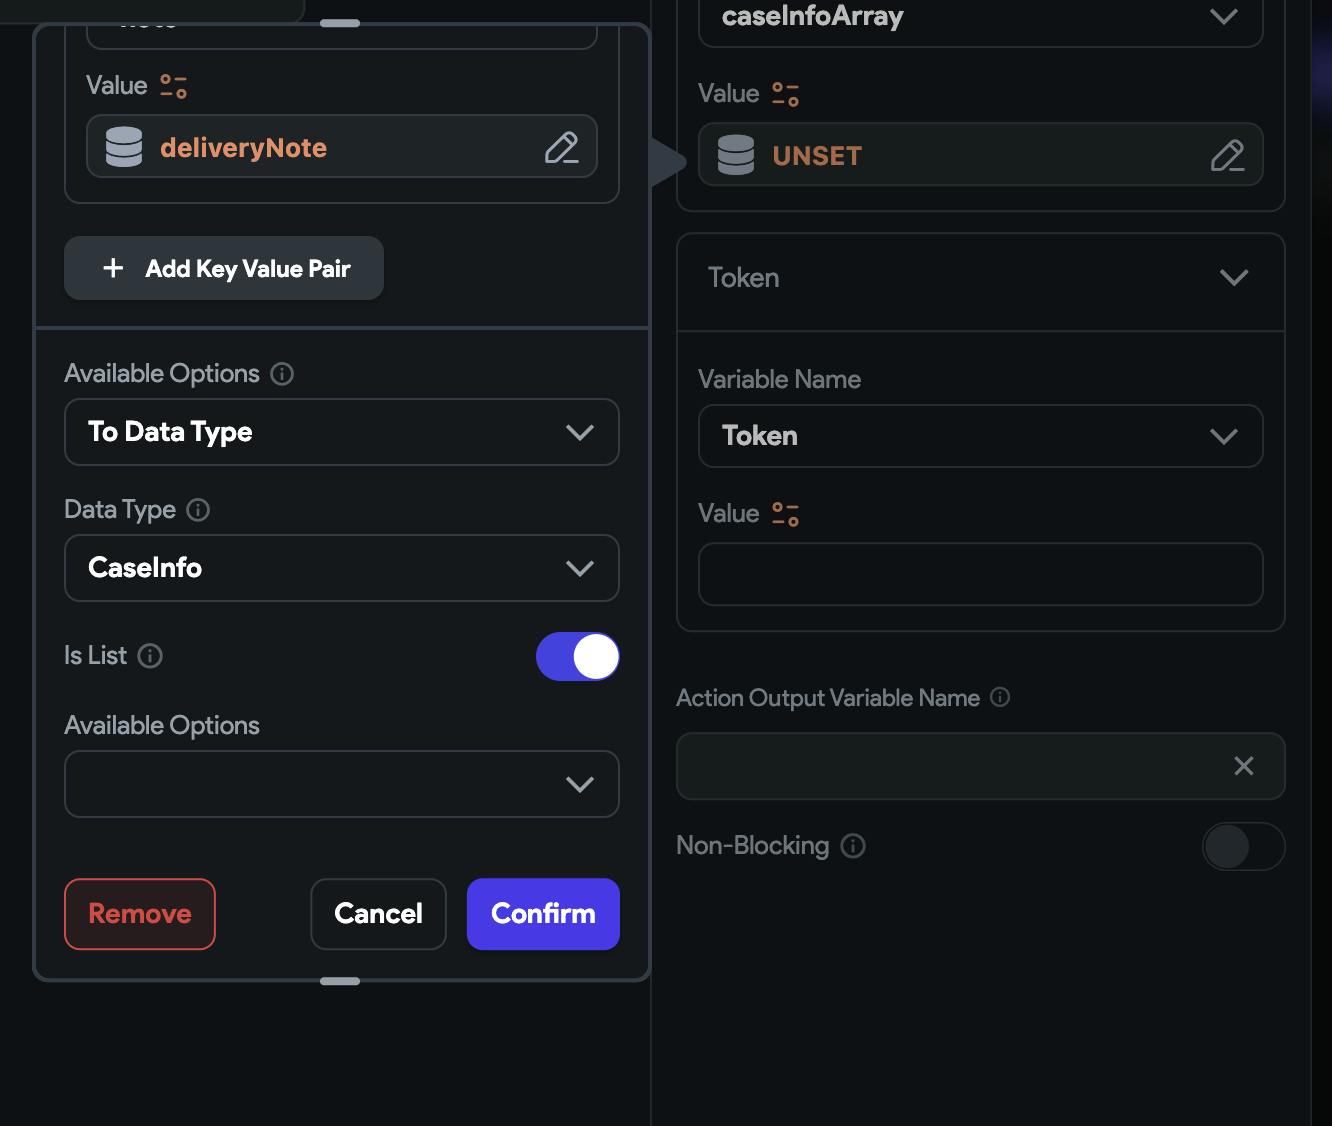Disable the Is List toggle

click(x=578, y=657)
